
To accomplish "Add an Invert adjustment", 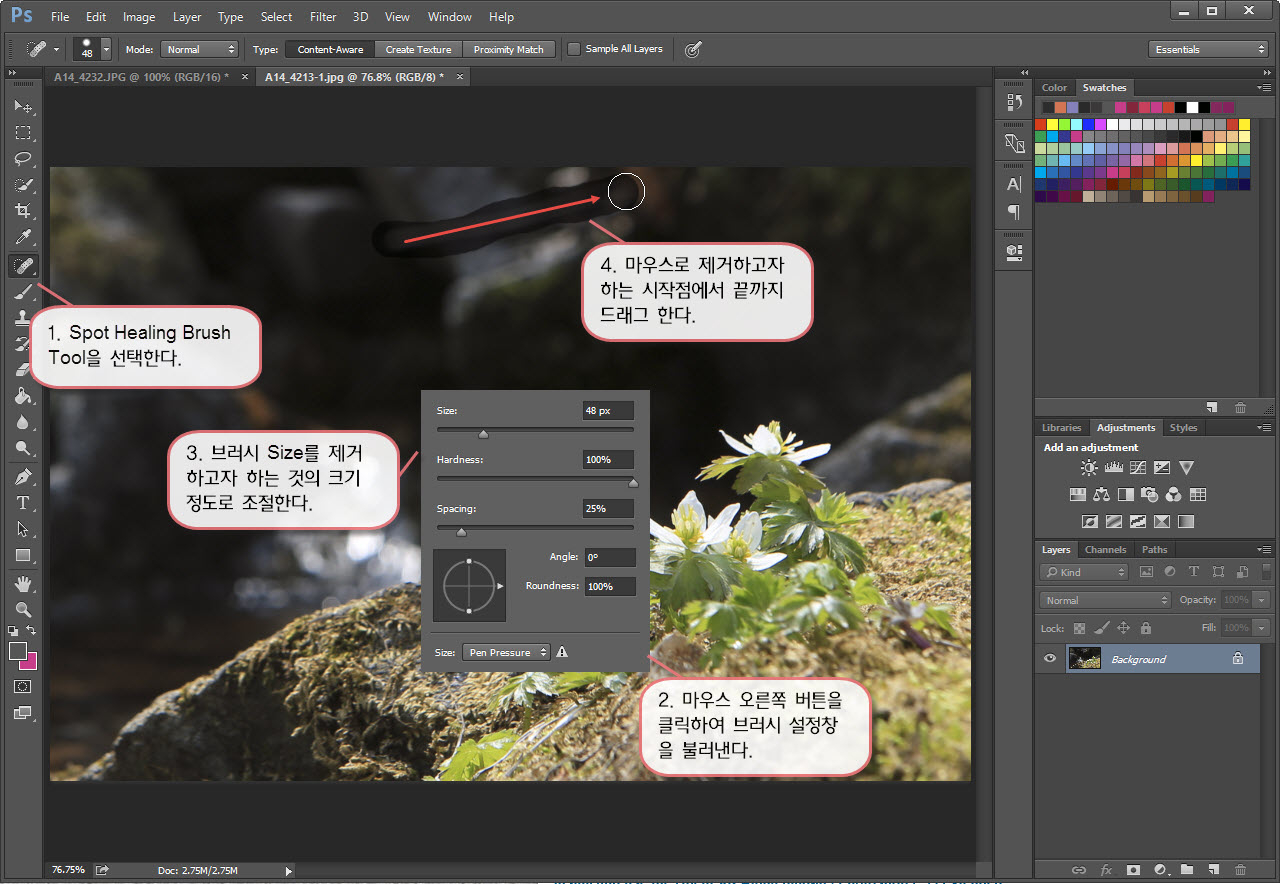I will point(1090,521).
